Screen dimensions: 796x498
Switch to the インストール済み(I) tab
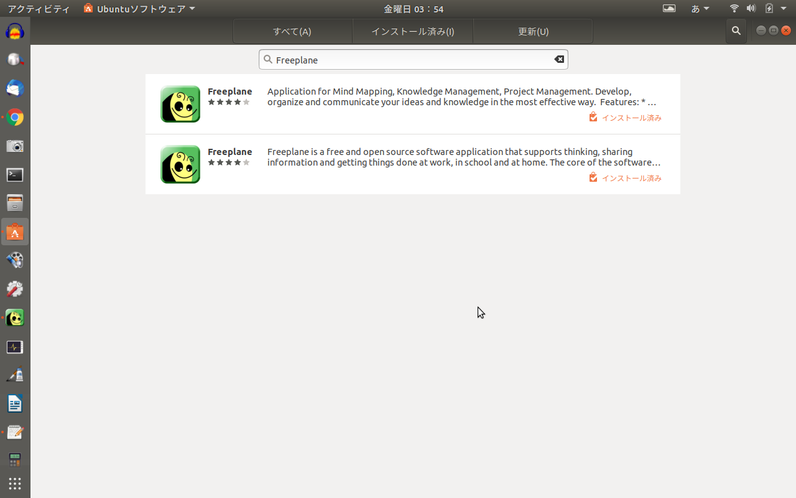click(413, 31)
